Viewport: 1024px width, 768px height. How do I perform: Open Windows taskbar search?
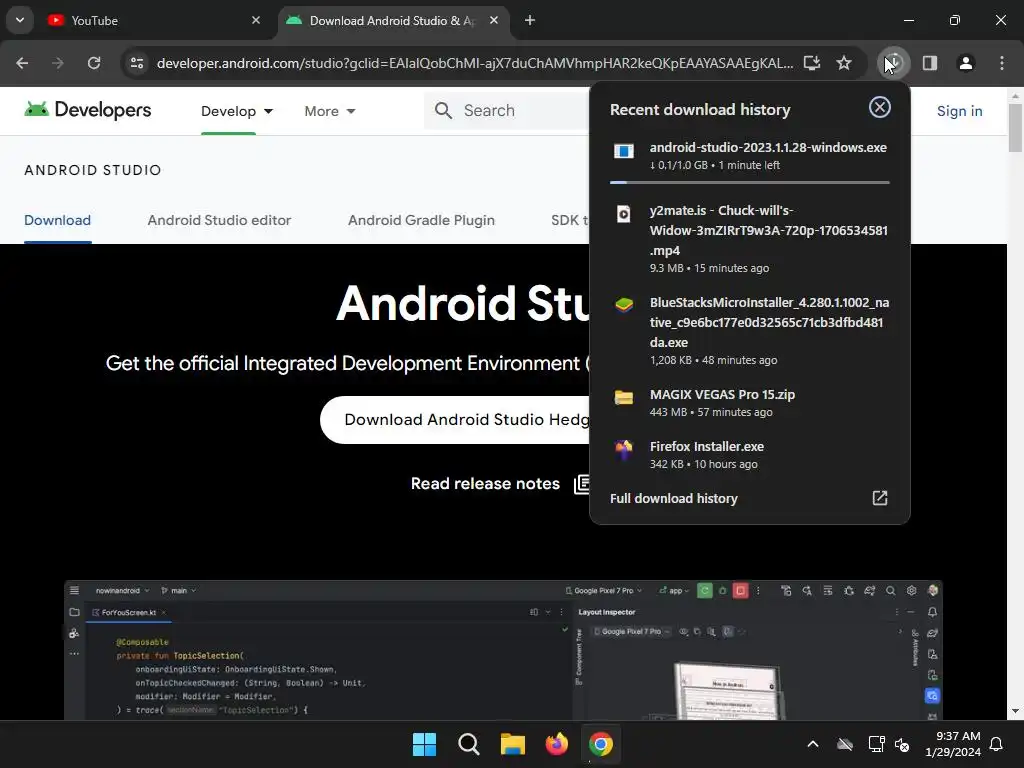point(469,744)
